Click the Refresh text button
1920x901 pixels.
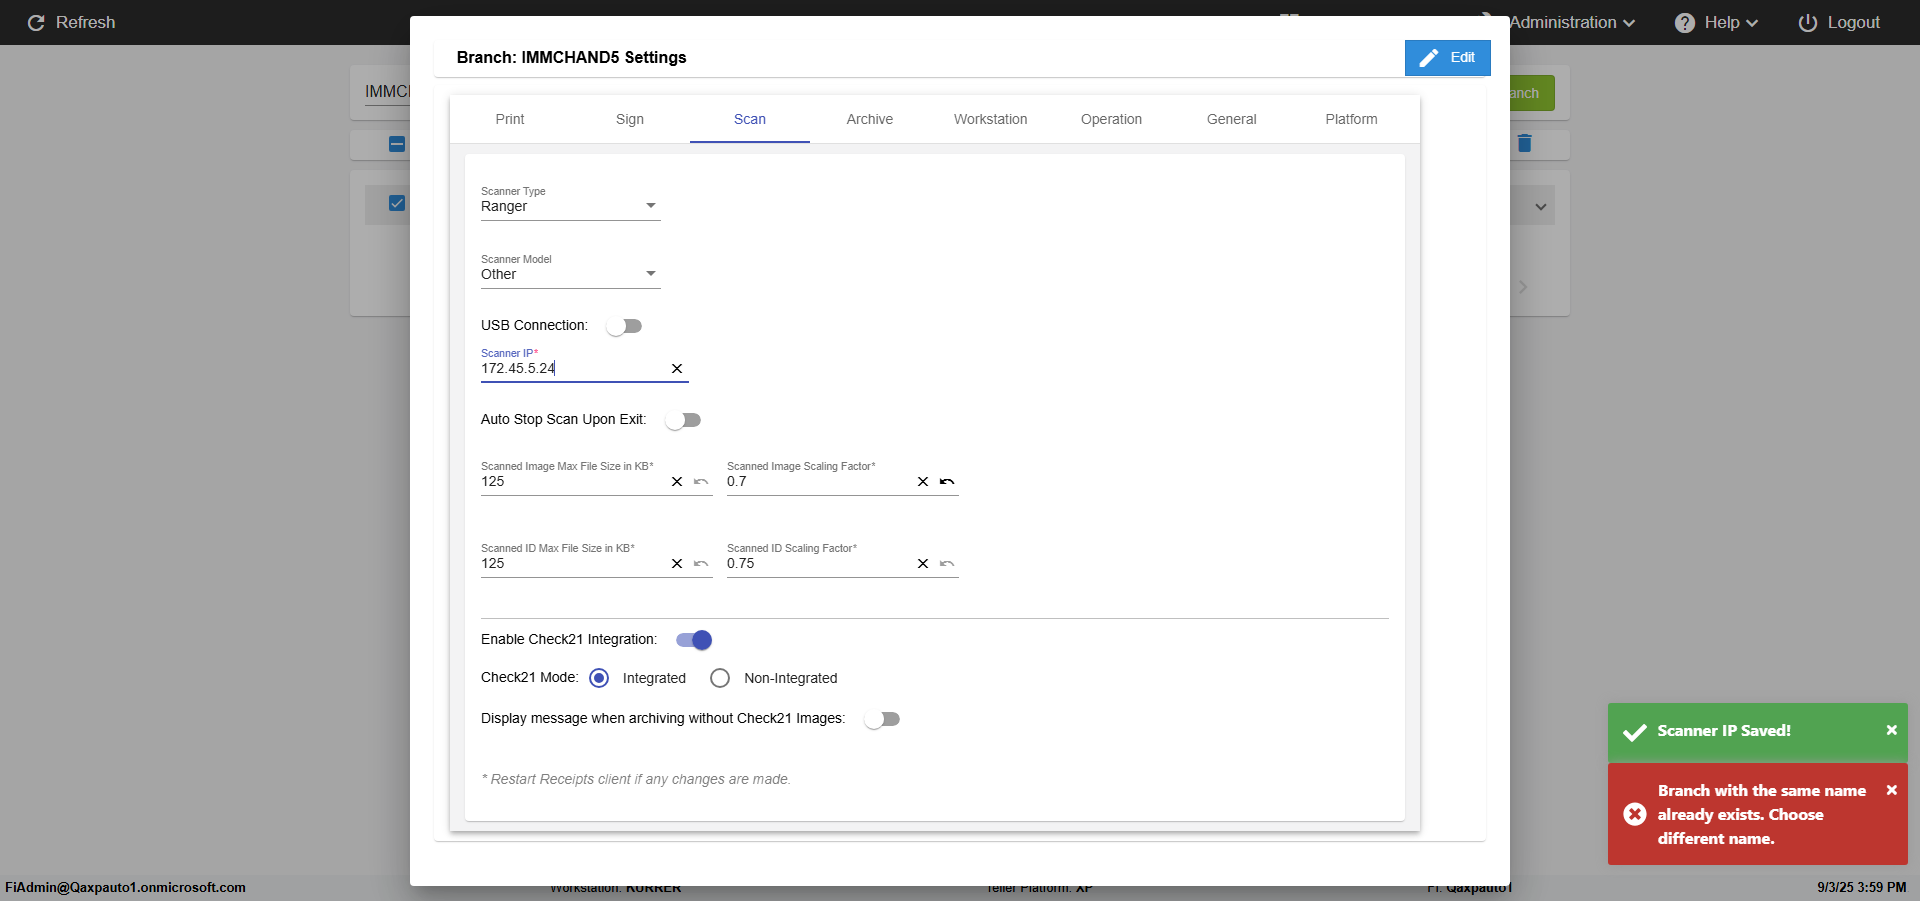[85, 22]
